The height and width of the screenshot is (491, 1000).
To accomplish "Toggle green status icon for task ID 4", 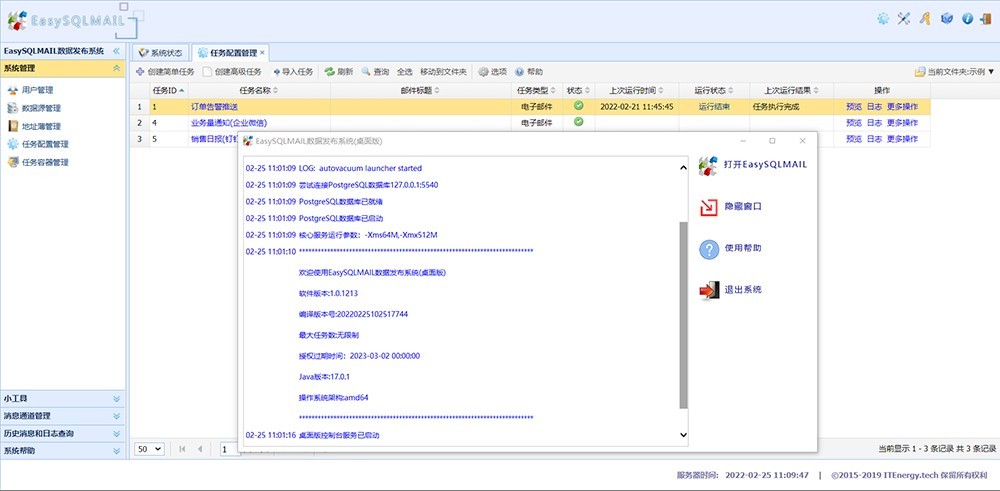I will click(578, 122).
